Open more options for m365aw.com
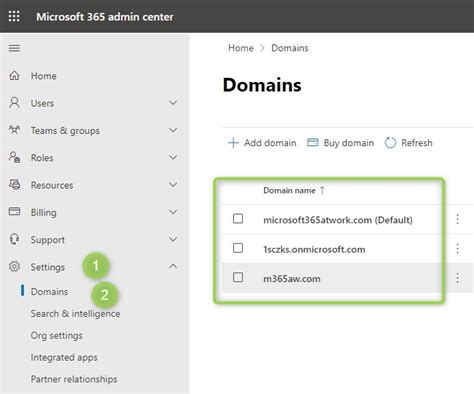This screenshot has height=394, width=474. point(457,278)
